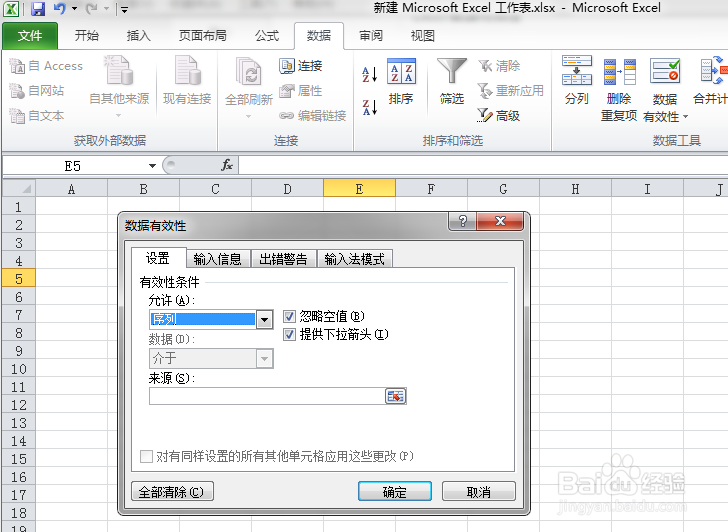Viewport: 728px width, 532px height.
Task: Click the 属性 properties command
Action: coord(300,91)
